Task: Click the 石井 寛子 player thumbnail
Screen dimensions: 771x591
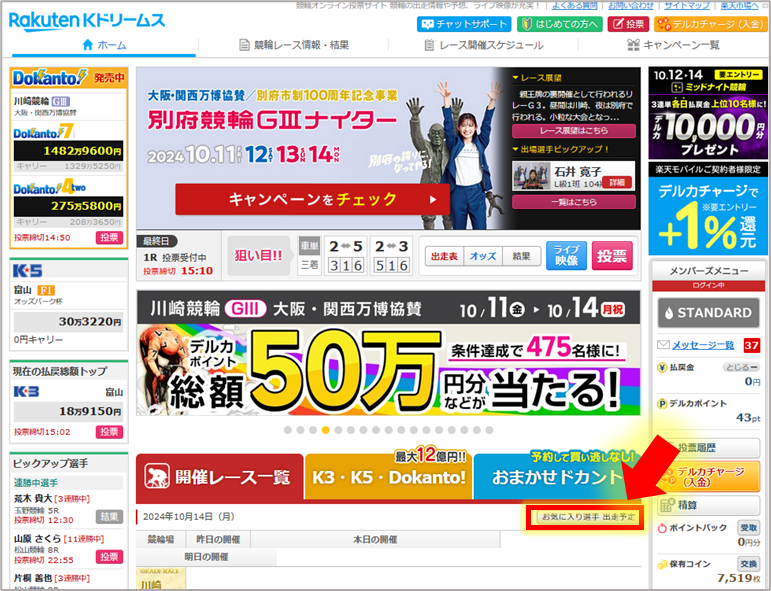Action: pos(531,176)
